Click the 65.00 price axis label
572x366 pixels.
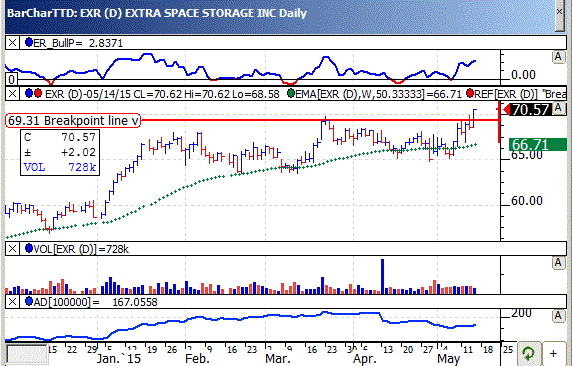[527, 155]
